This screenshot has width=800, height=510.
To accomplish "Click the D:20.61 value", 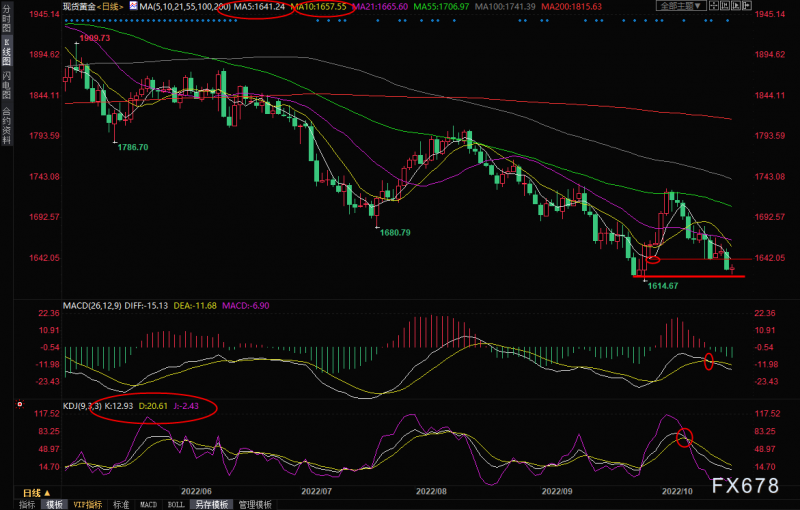I will pos(153,406).
